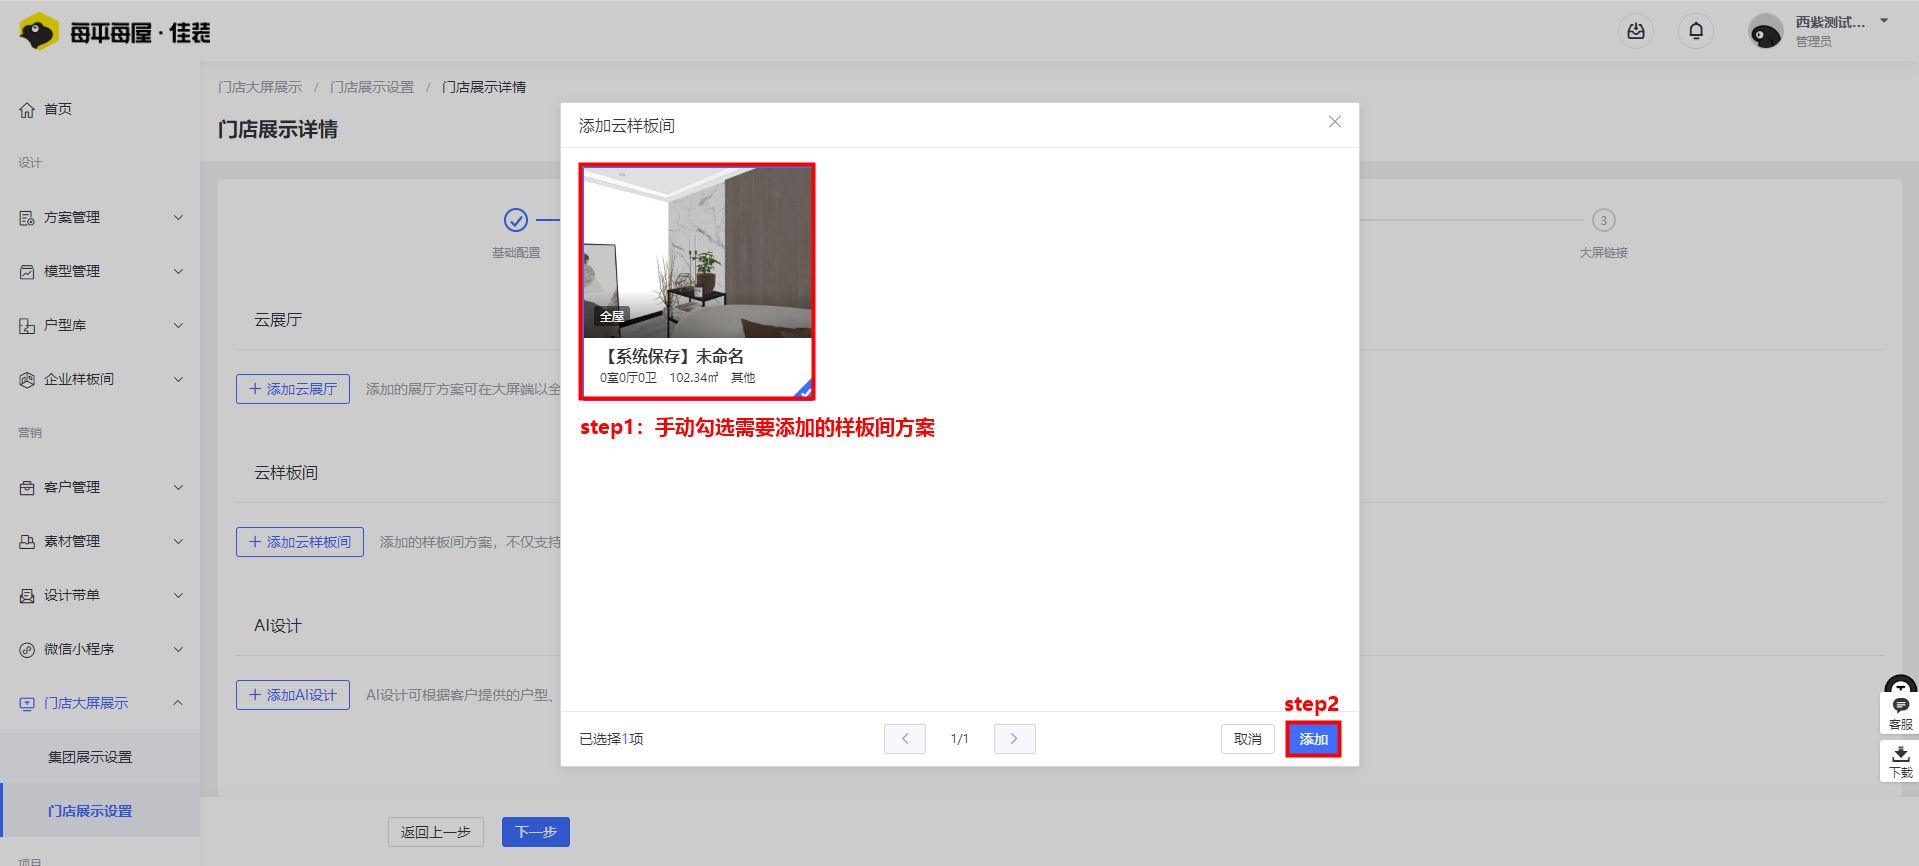Click the 户型库 sidebar icon
The width and height of the screenshot is (1919, 866).
point(27,326)
